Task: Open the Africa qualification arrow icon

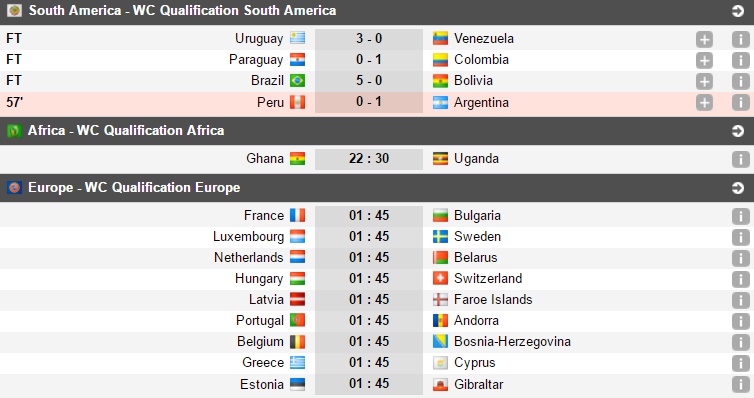Action: [x=738, y=131]
